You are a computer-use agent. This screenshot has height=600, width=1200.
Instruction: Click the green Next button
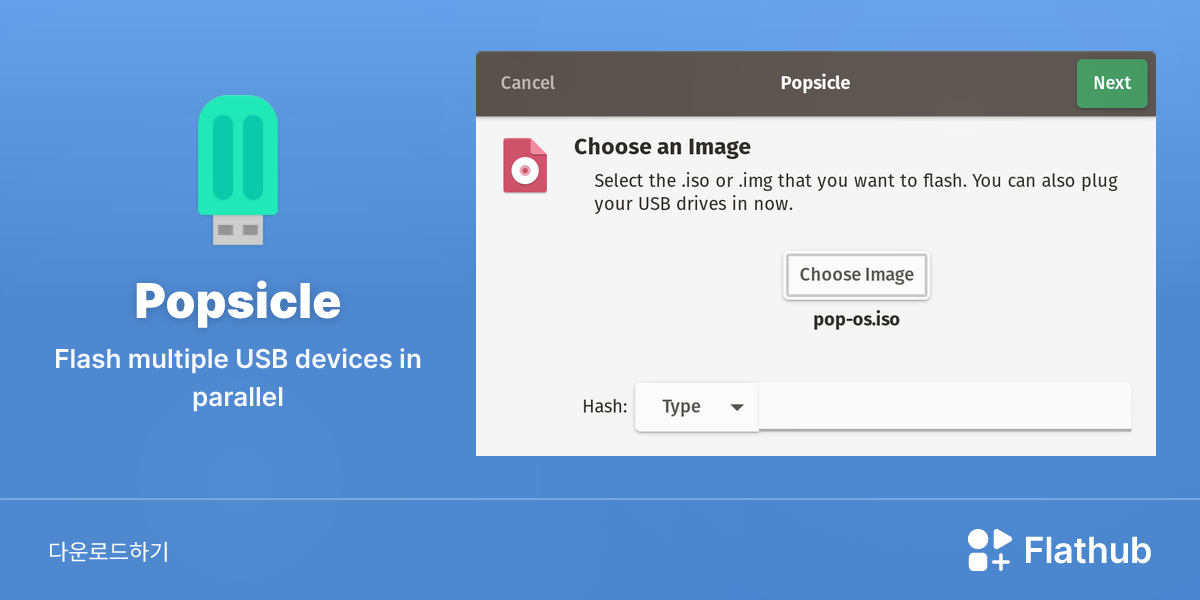point(1111,83)
